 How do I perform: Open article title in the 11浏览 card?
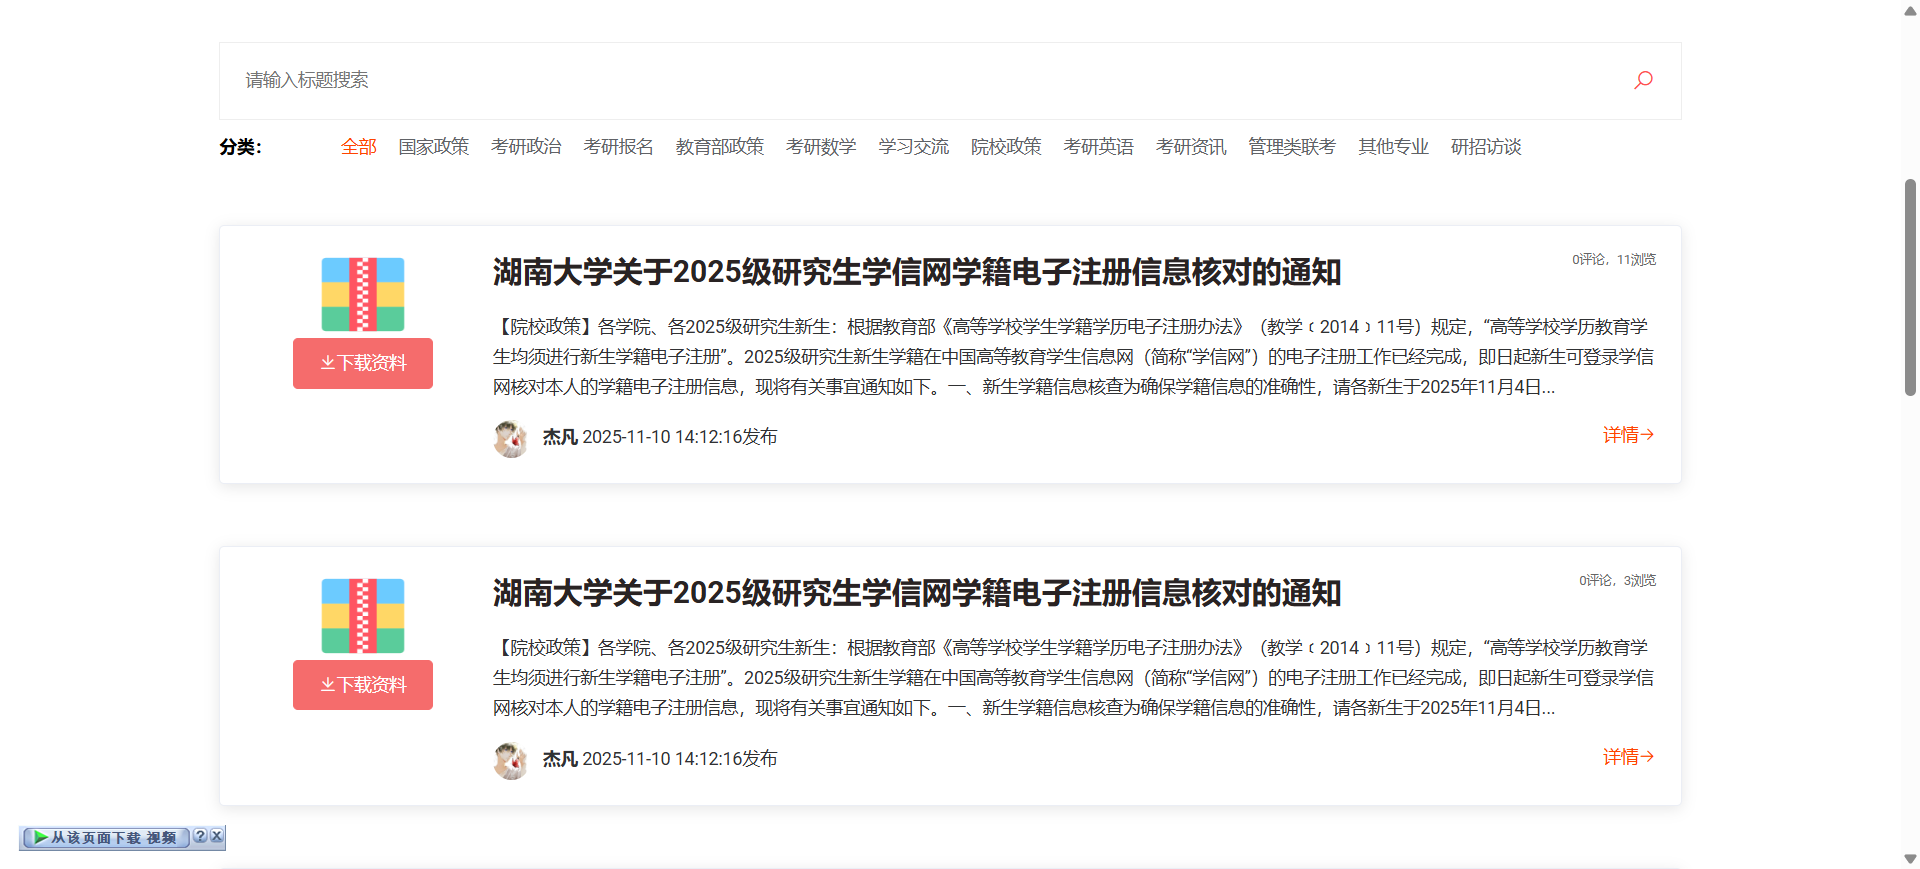pyautogui.click(x=916, y=272)
